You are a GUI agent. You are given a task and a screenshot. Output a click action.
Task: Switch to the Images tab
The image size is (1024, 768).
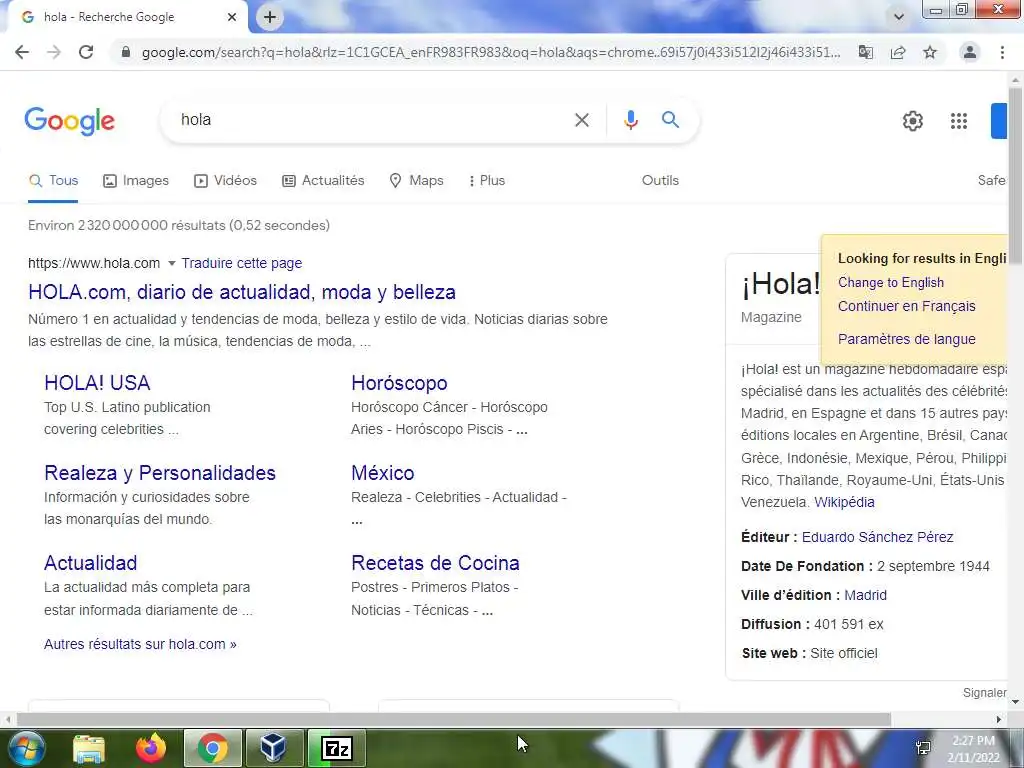[x=136, y=181]
